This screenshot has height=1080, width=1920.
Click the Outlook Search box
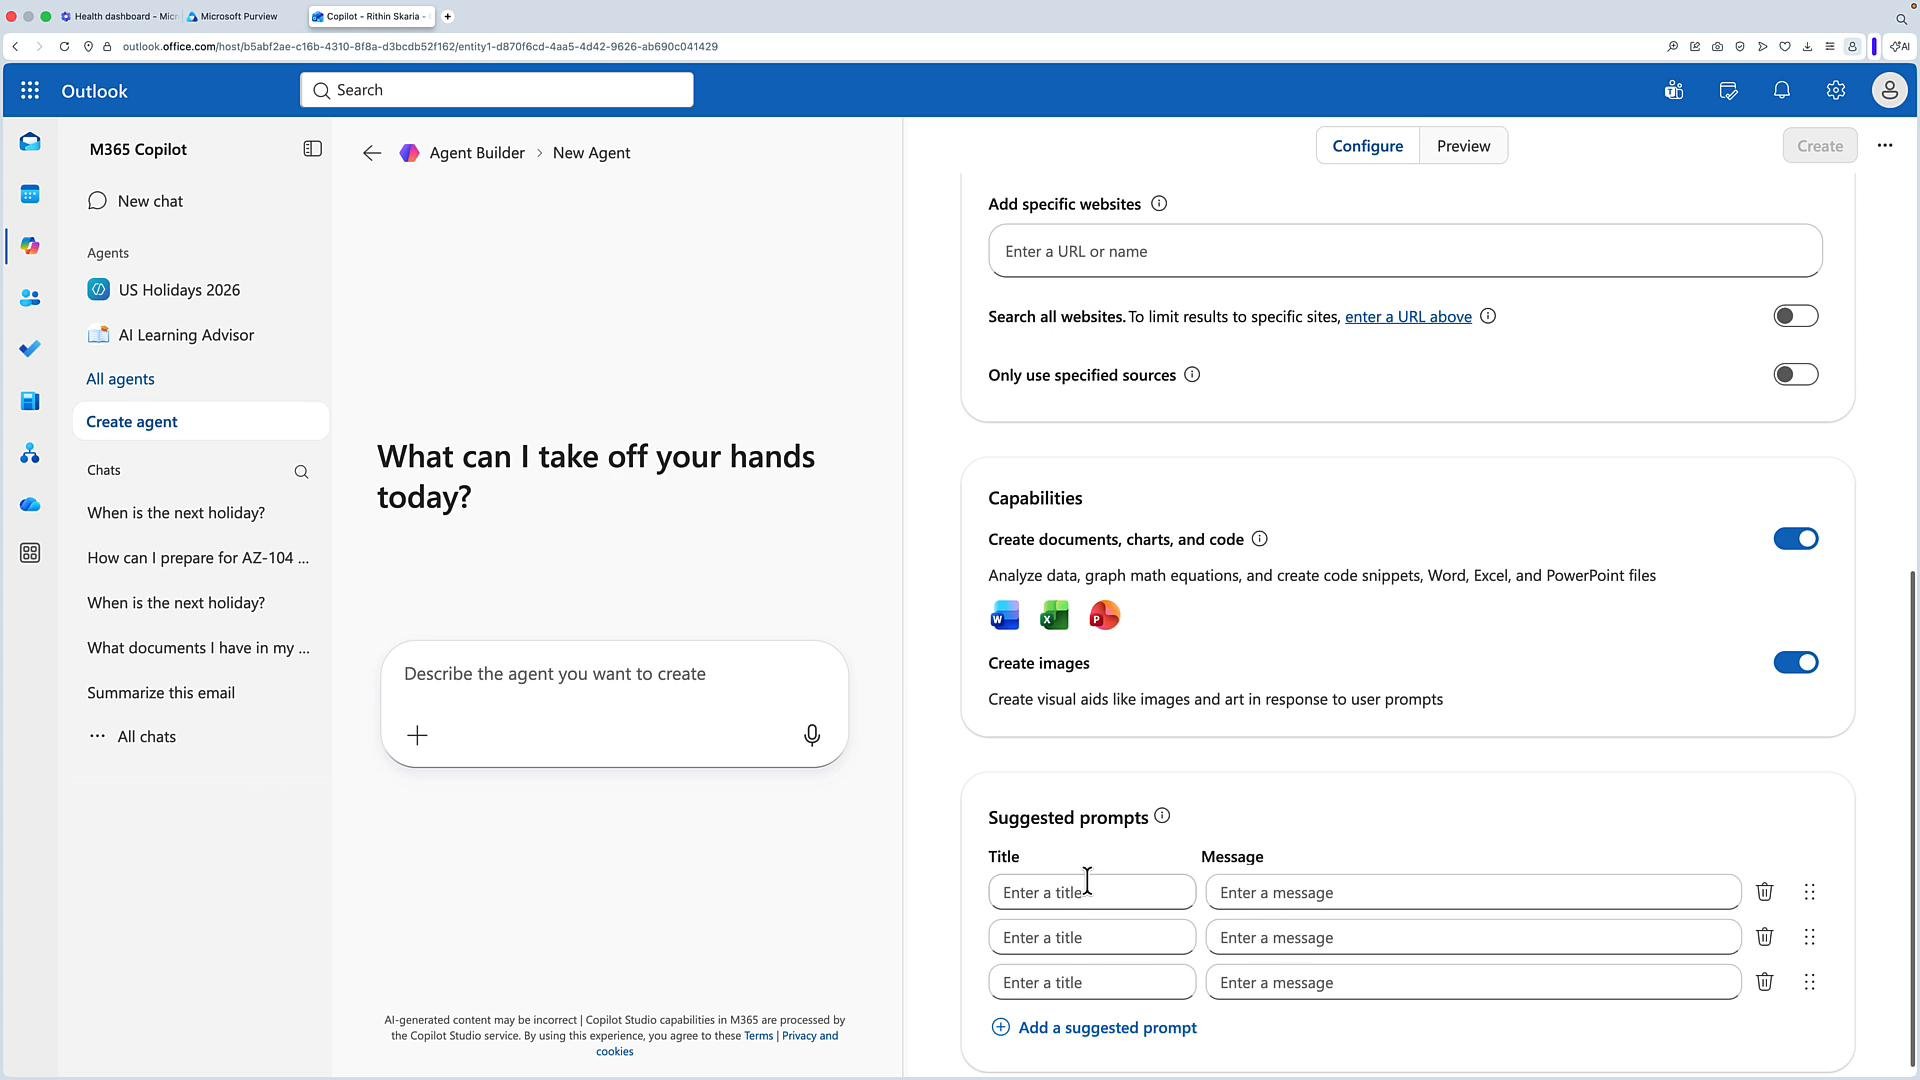(496, 90)
